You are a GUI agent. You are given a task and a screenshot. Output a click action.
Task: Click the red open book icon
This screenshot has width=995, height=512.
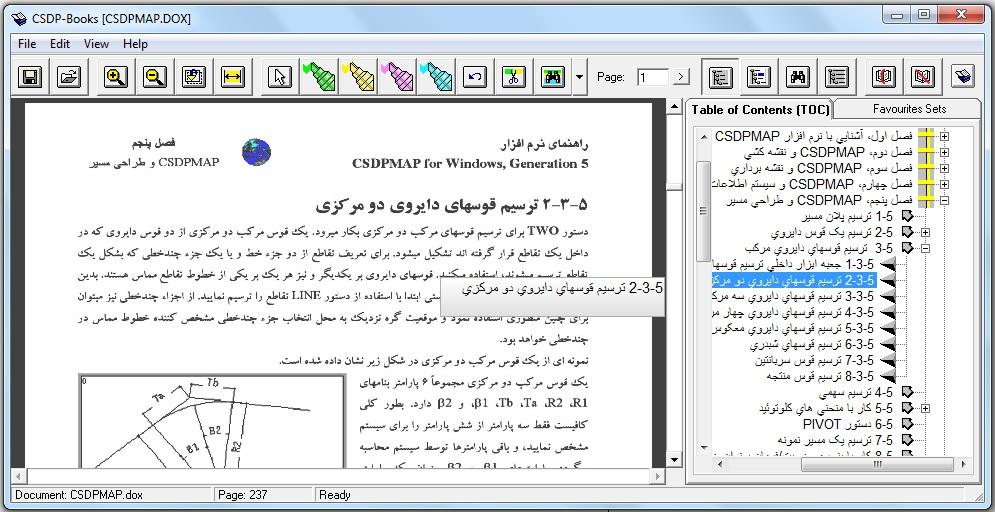pyautogui.click(x=884, y=77)
